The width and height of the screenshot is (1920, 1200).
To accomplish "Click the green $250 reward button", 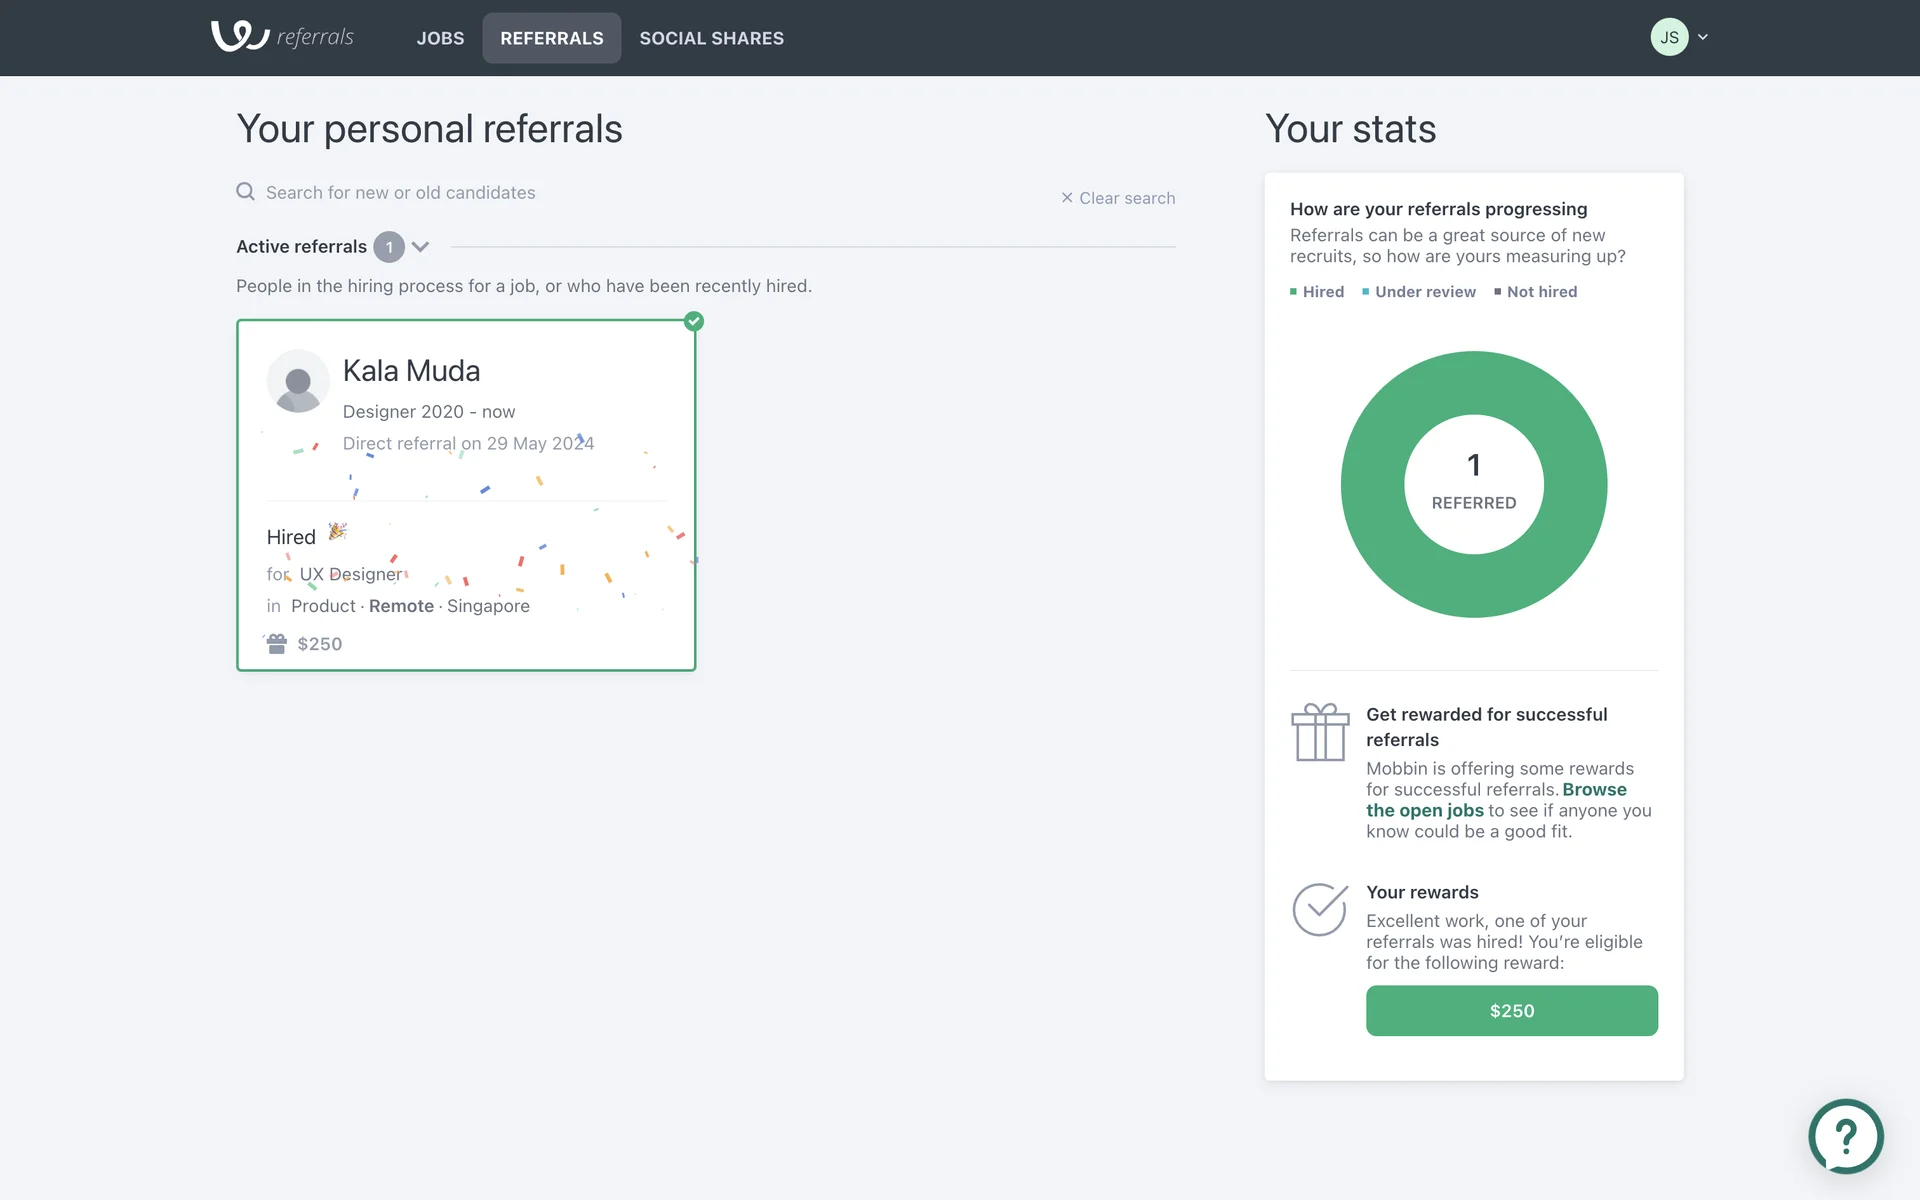I will (x=1511, y=1011).
